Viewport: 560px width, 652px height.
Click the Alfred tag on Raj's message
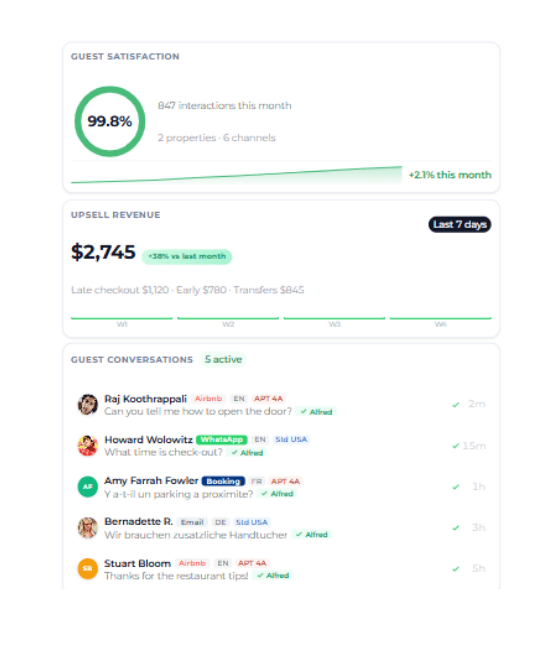(317, 412)
